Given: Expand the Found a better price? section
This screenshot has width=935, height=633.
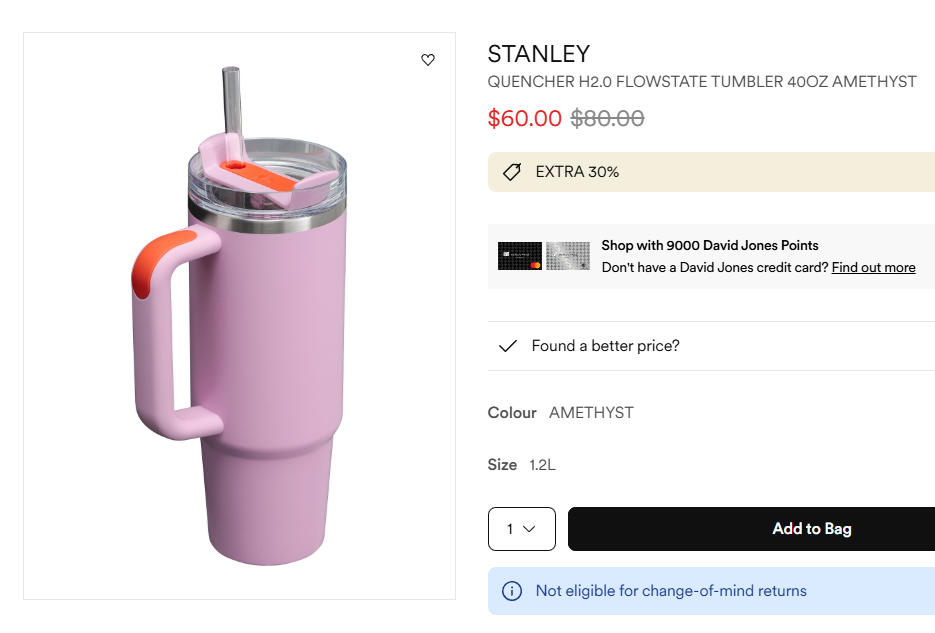Looking at the screenshot, I should (605, 346).
